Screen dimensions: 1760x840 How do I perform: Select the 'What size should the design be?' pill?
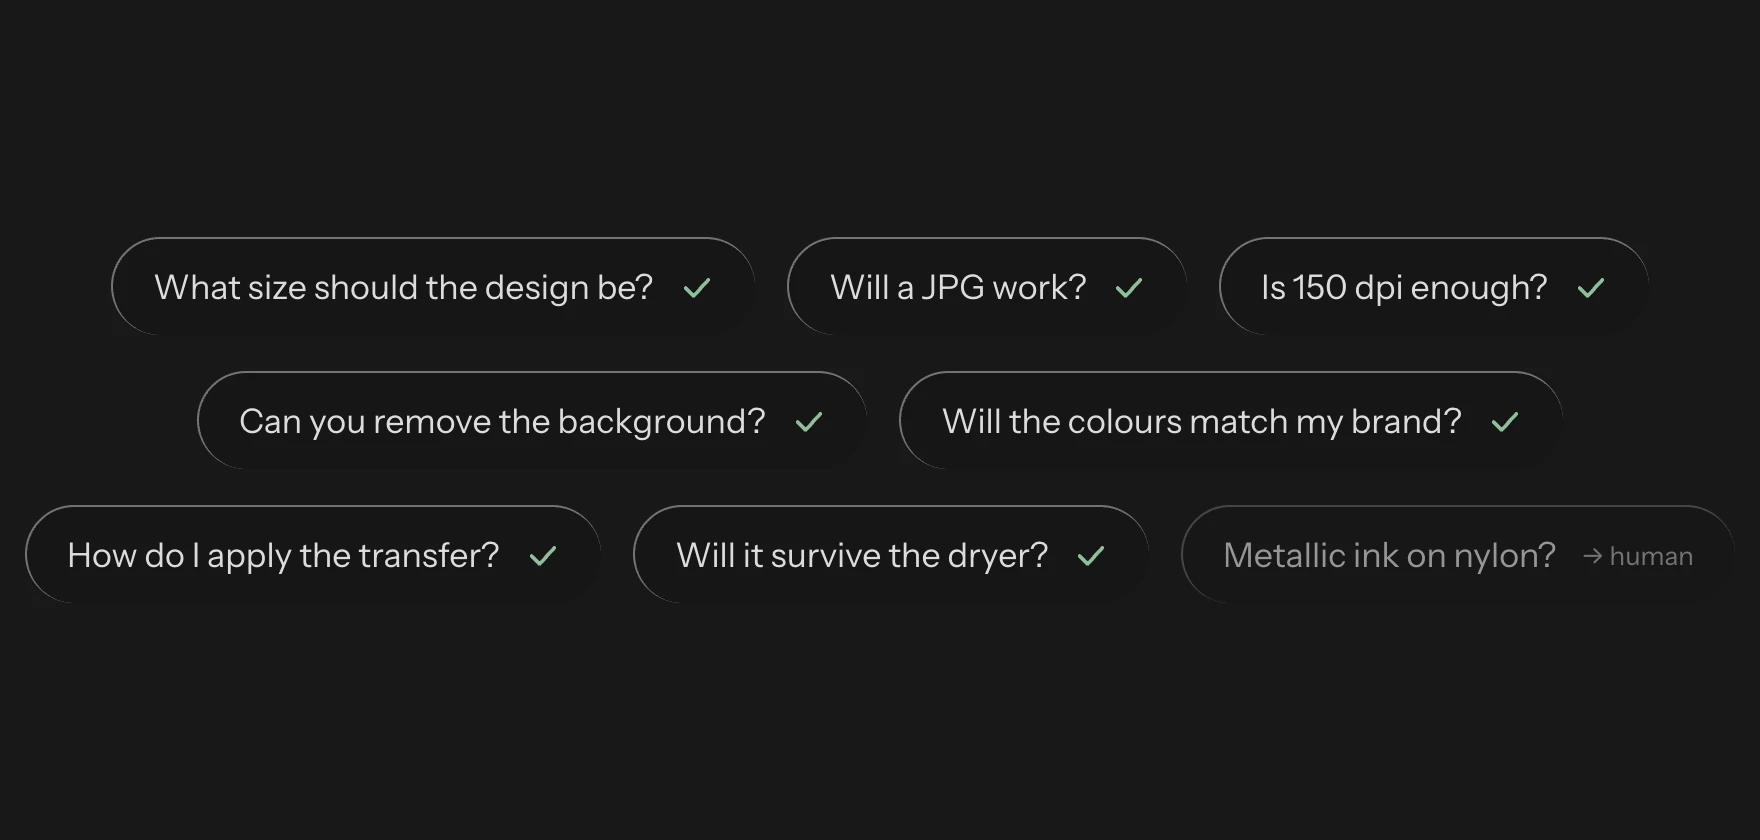(x=433, y=287)
